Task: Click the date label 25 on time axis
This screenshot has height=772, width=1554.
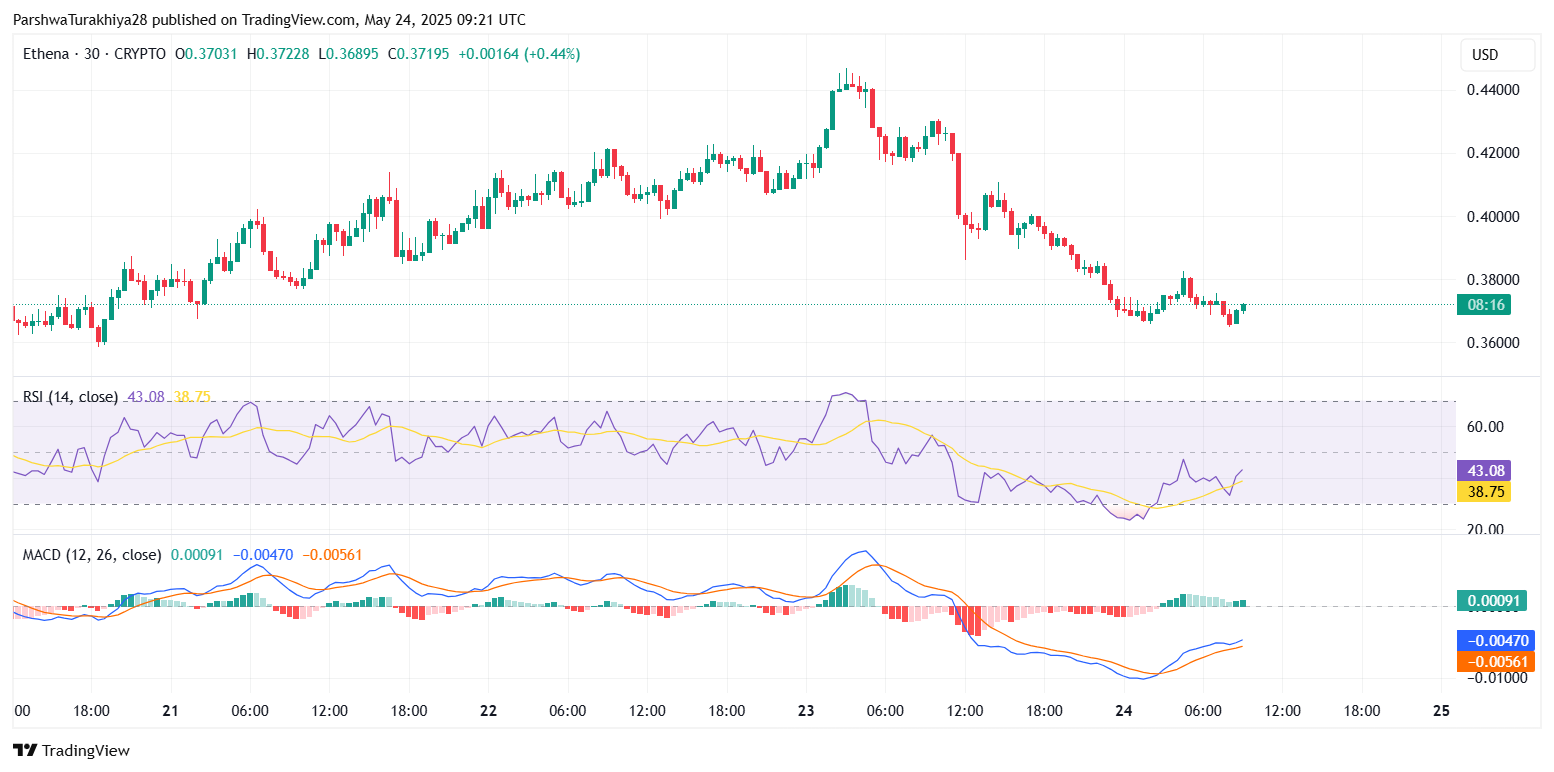Action: click(1441, 711)
